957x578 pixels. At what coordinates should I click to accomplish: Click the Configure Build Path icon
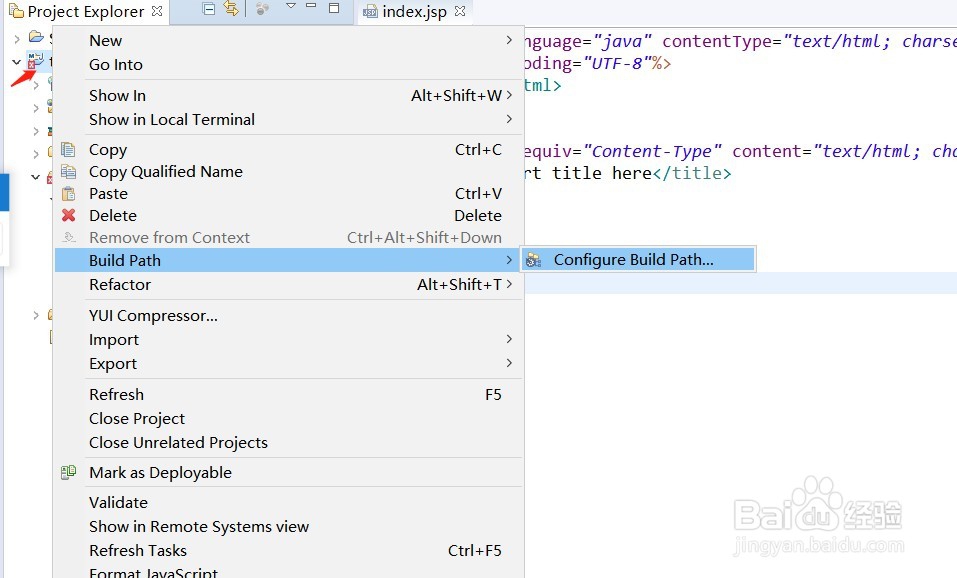534,260
